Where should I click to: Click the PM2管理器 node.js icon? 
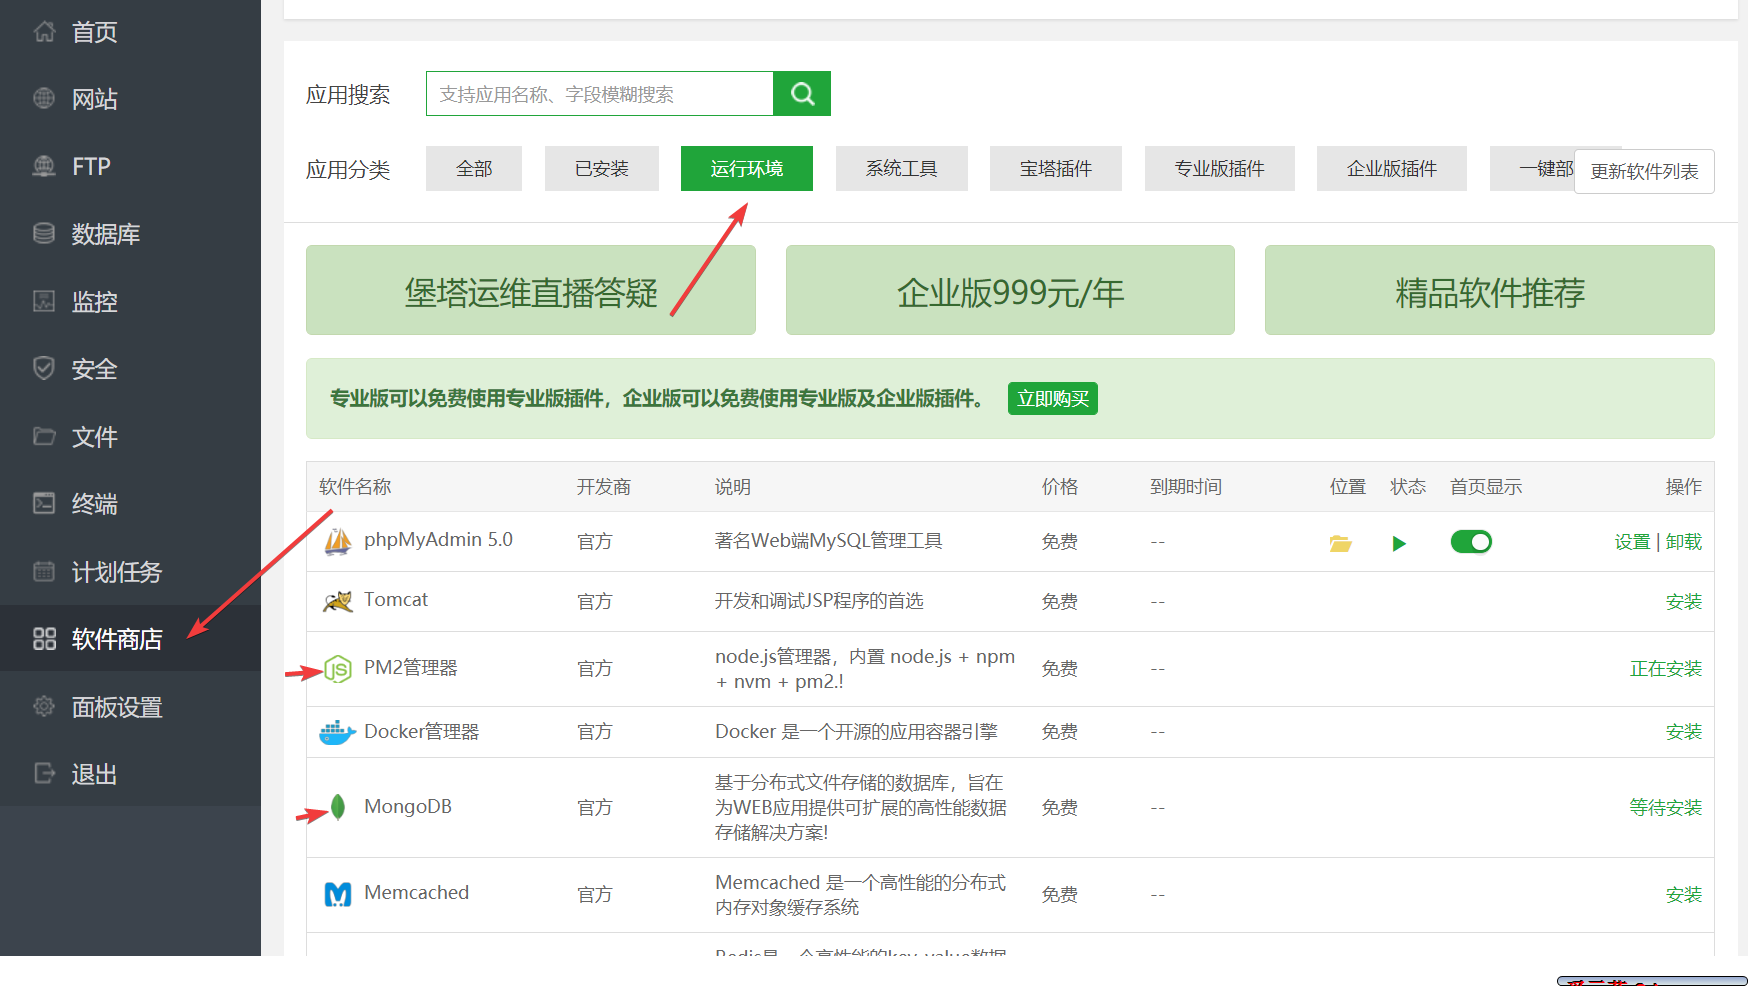(338, 668)
